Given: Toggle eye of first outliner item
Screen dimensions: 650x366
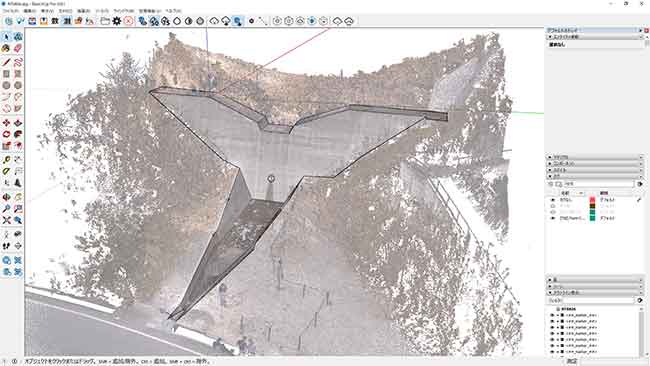Looking at the screenshot, I should coord(552,315).
